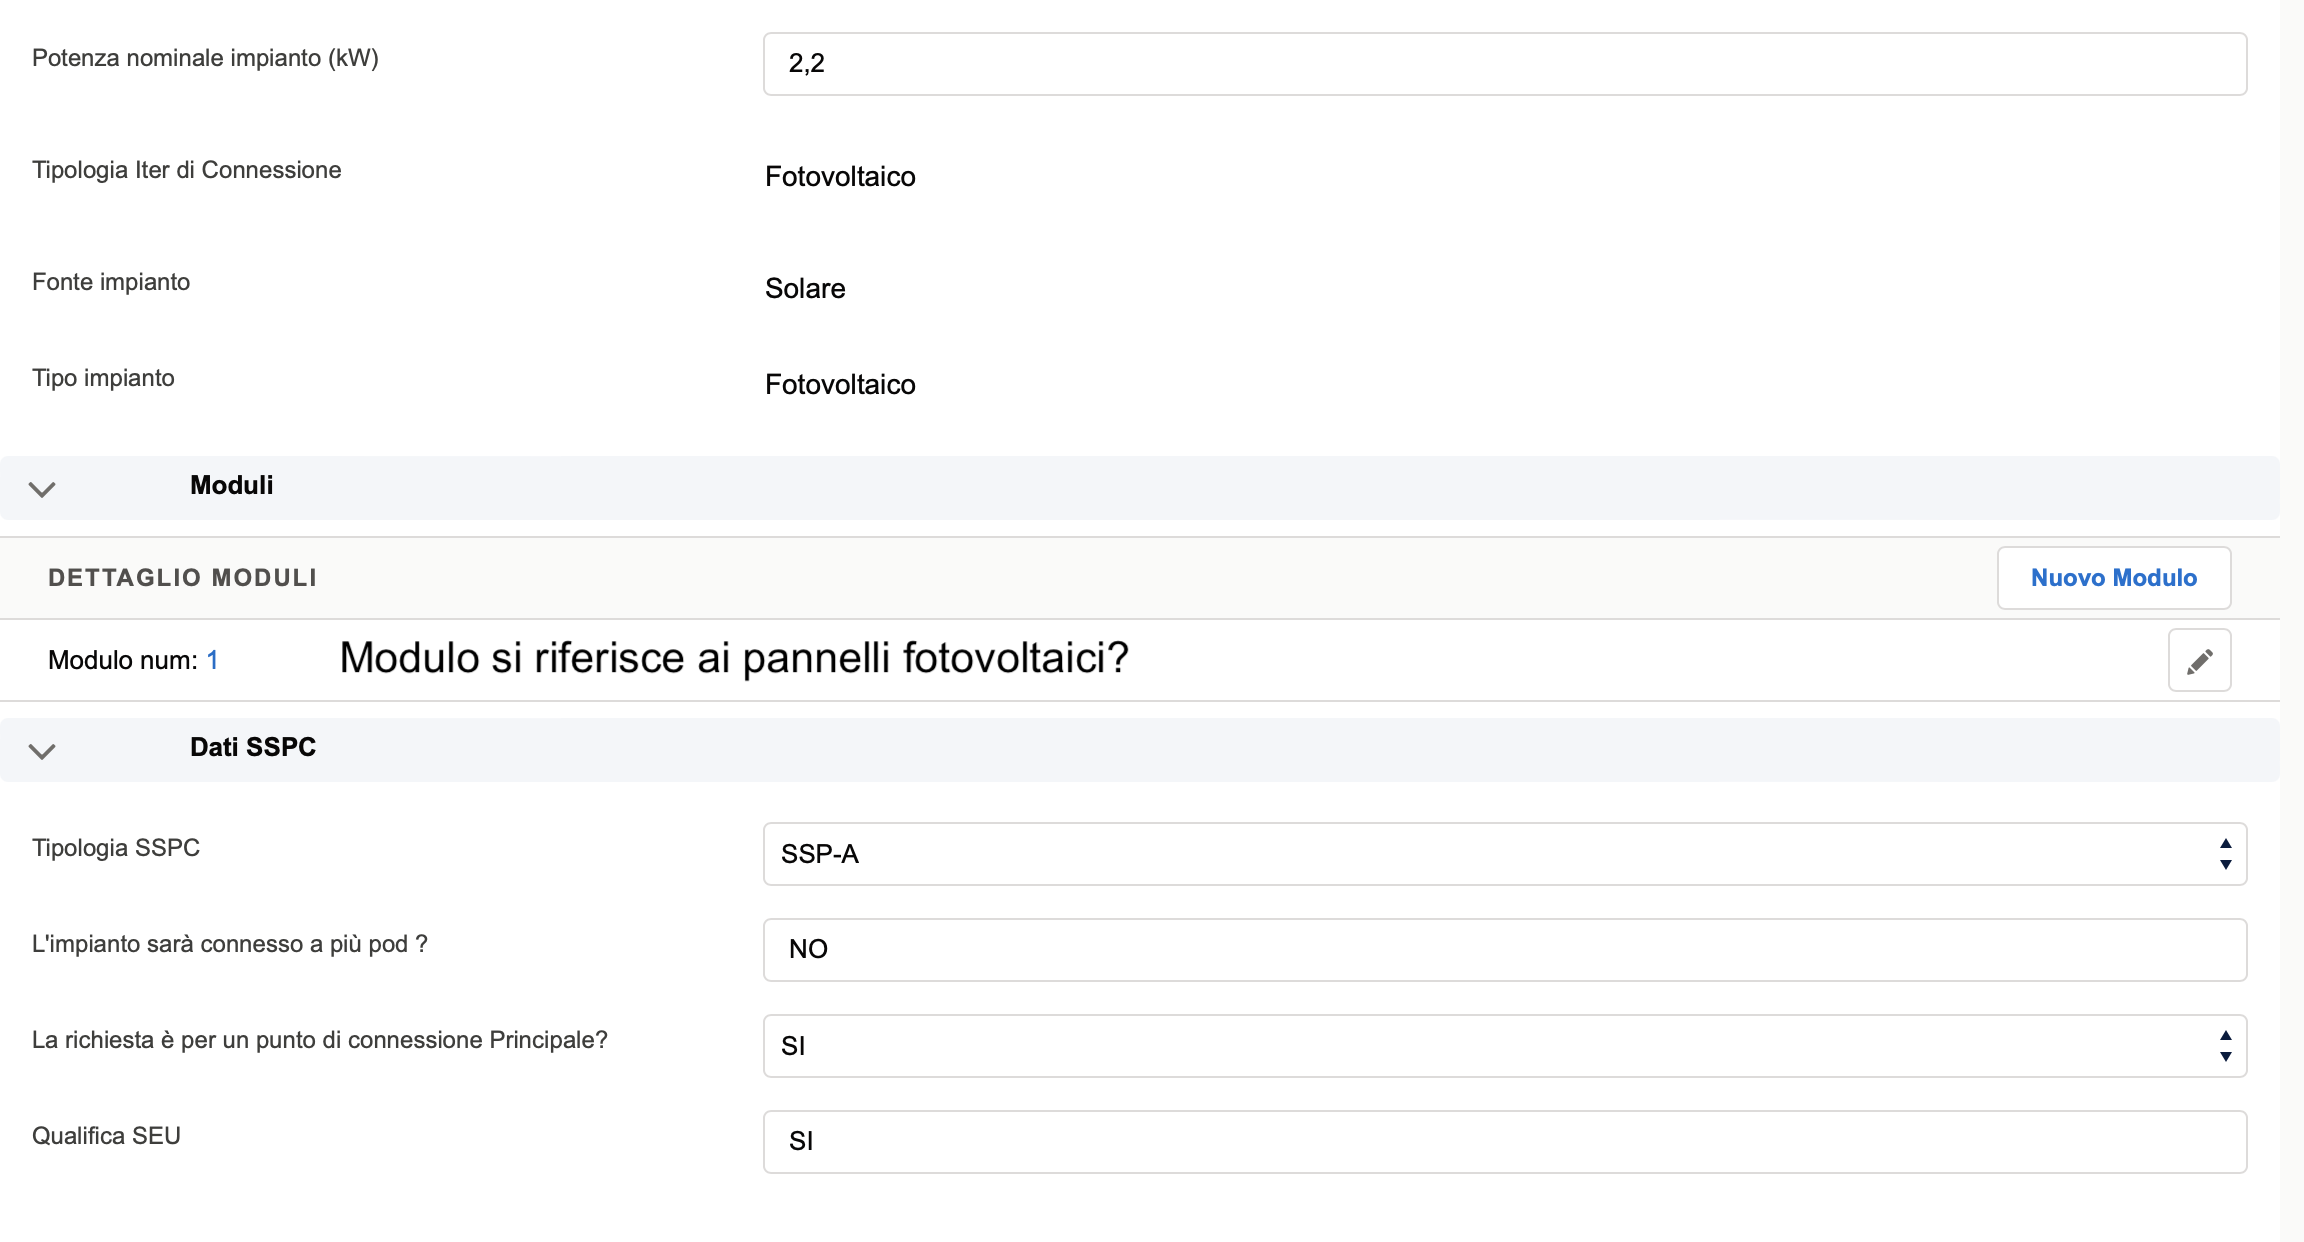This screenshot has width=2304, height=1242.
Task: Click the Nuovo Modulo button
Action: [2113, 578]
